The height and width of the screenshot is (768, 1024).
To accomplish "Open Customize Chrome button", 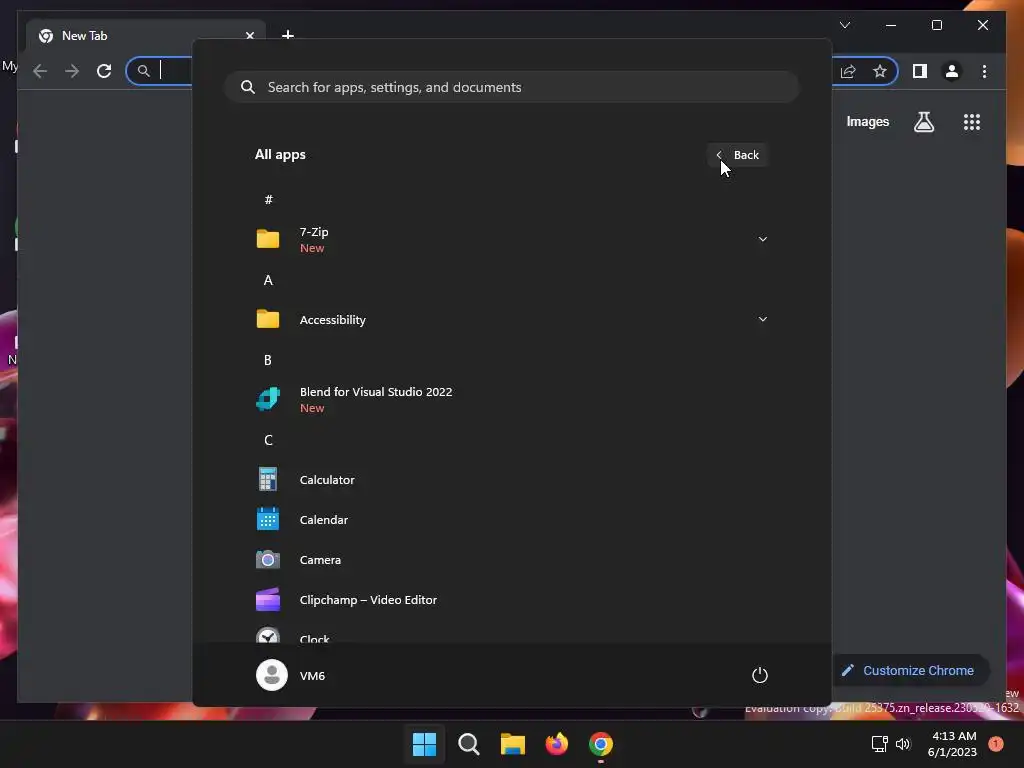I will tap(910, 671).
